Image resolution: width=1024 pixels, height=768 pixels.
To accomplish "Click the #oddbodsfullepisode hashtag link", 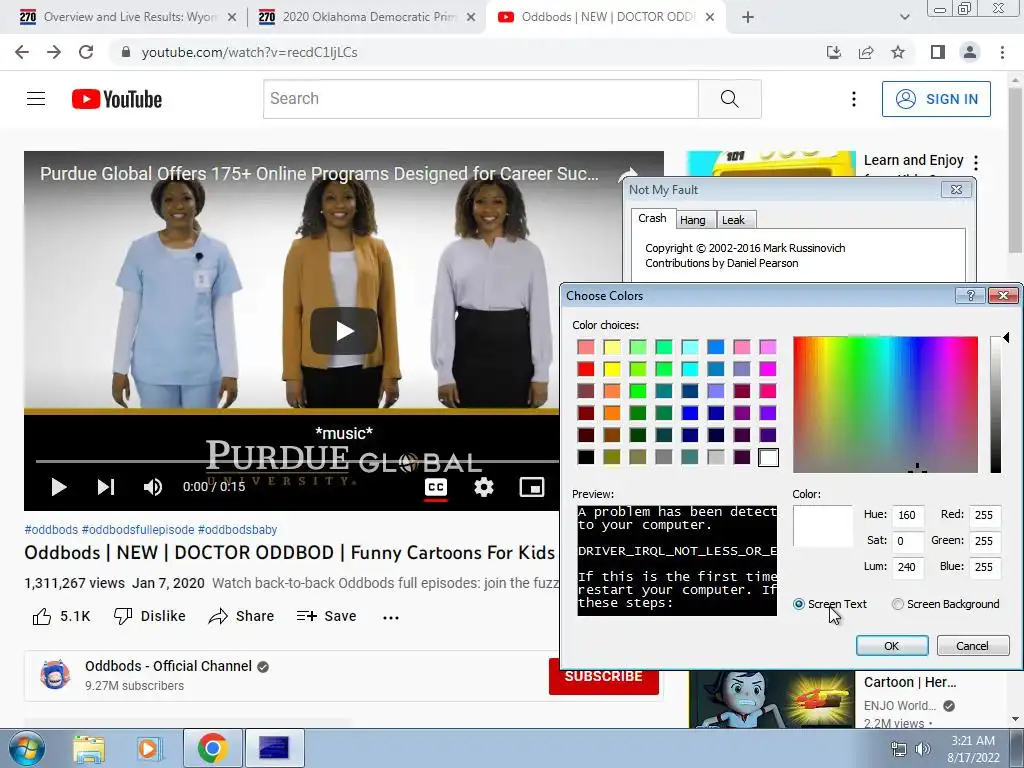I will click(138, 530).
